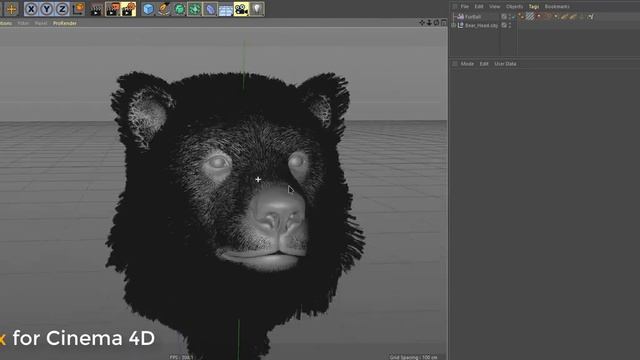Click Object Manager panel grip icon
The image size is (640, 360).
pos(455,7)
